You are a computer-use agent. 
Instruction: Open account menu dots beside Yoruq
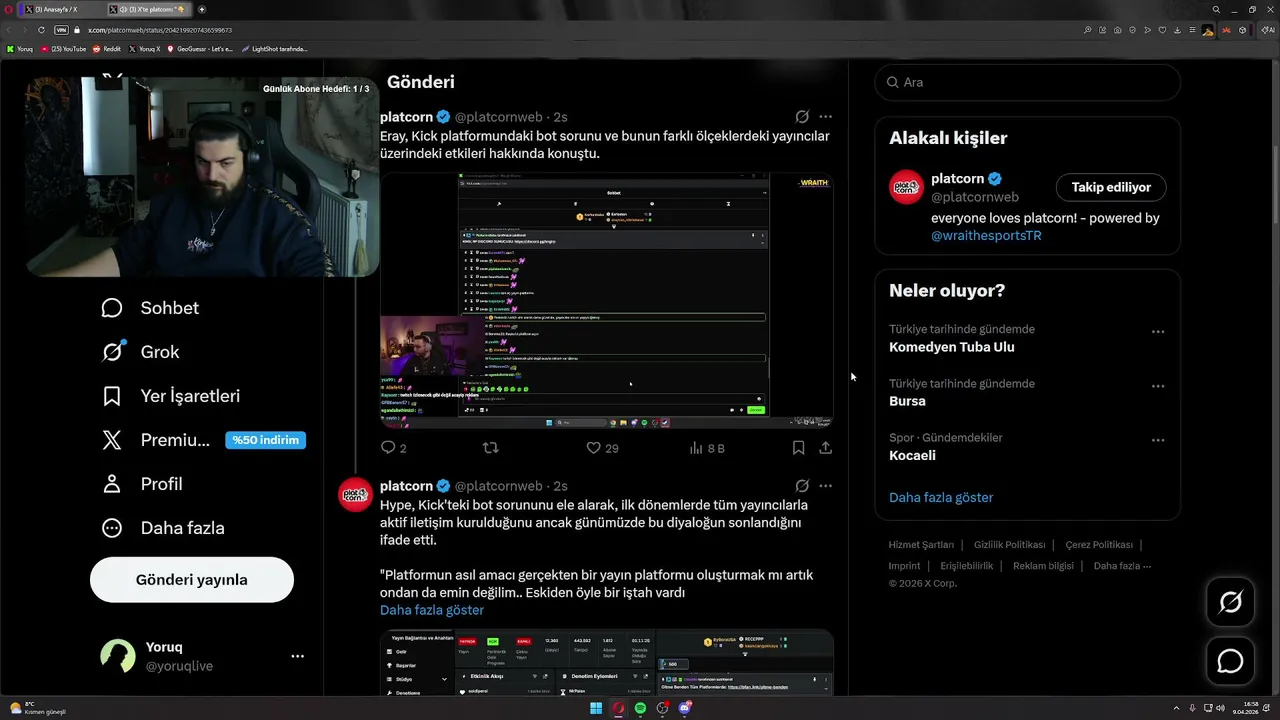coord(297,656)
